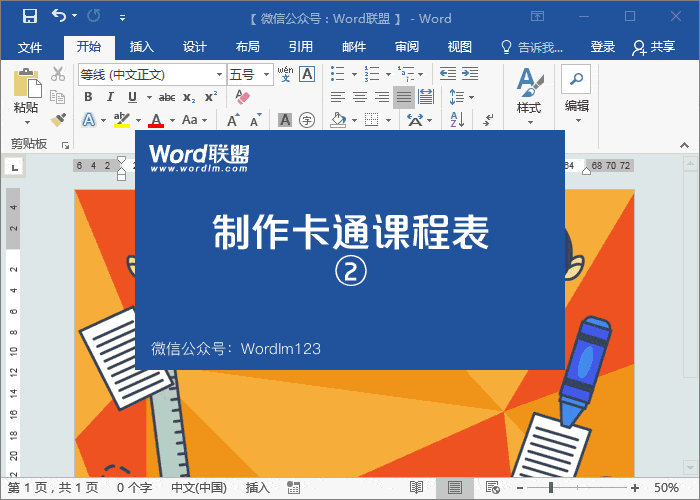
Task: Click the Text Effects A icon
Action: pyautogui.click(x=89, y=120)
